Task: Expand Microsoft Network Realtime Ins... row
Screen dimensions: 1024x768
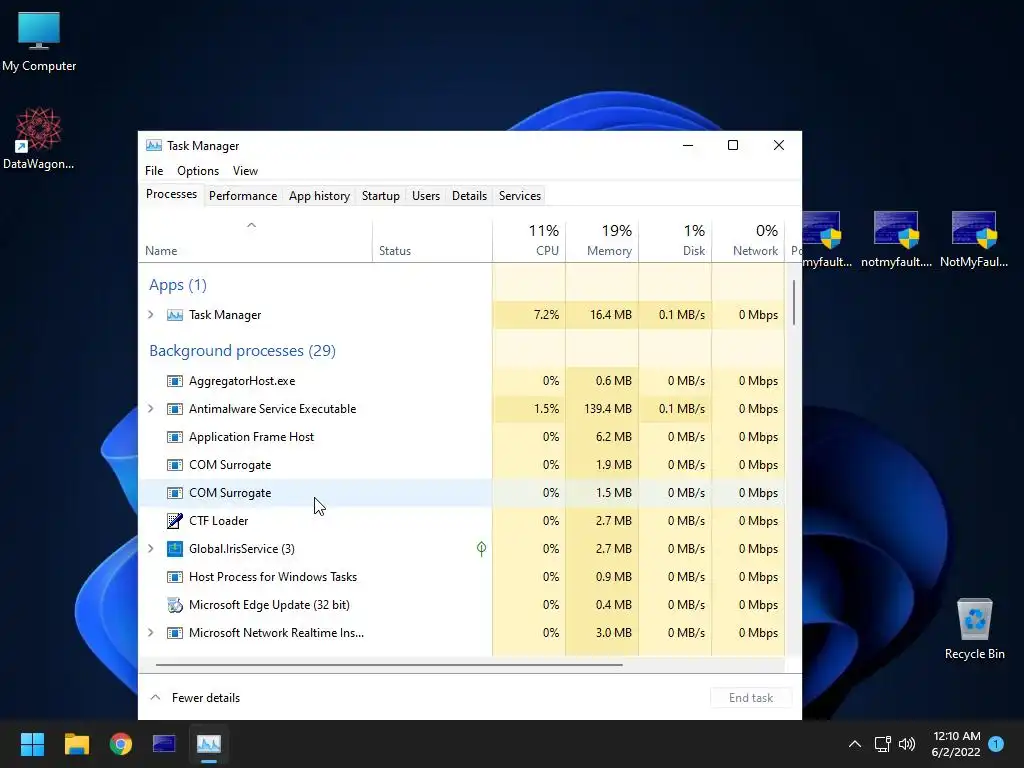Action: click(x=151, y=633)
